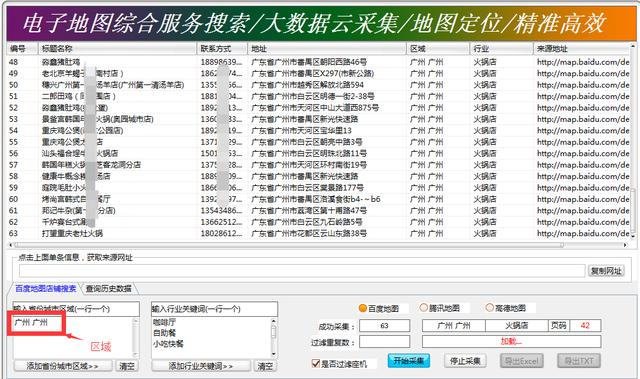Viewport: 640px width, 379px height.
Task: Switch to the 百度地图店铺搜索 tab
Action: click(45, 288)
